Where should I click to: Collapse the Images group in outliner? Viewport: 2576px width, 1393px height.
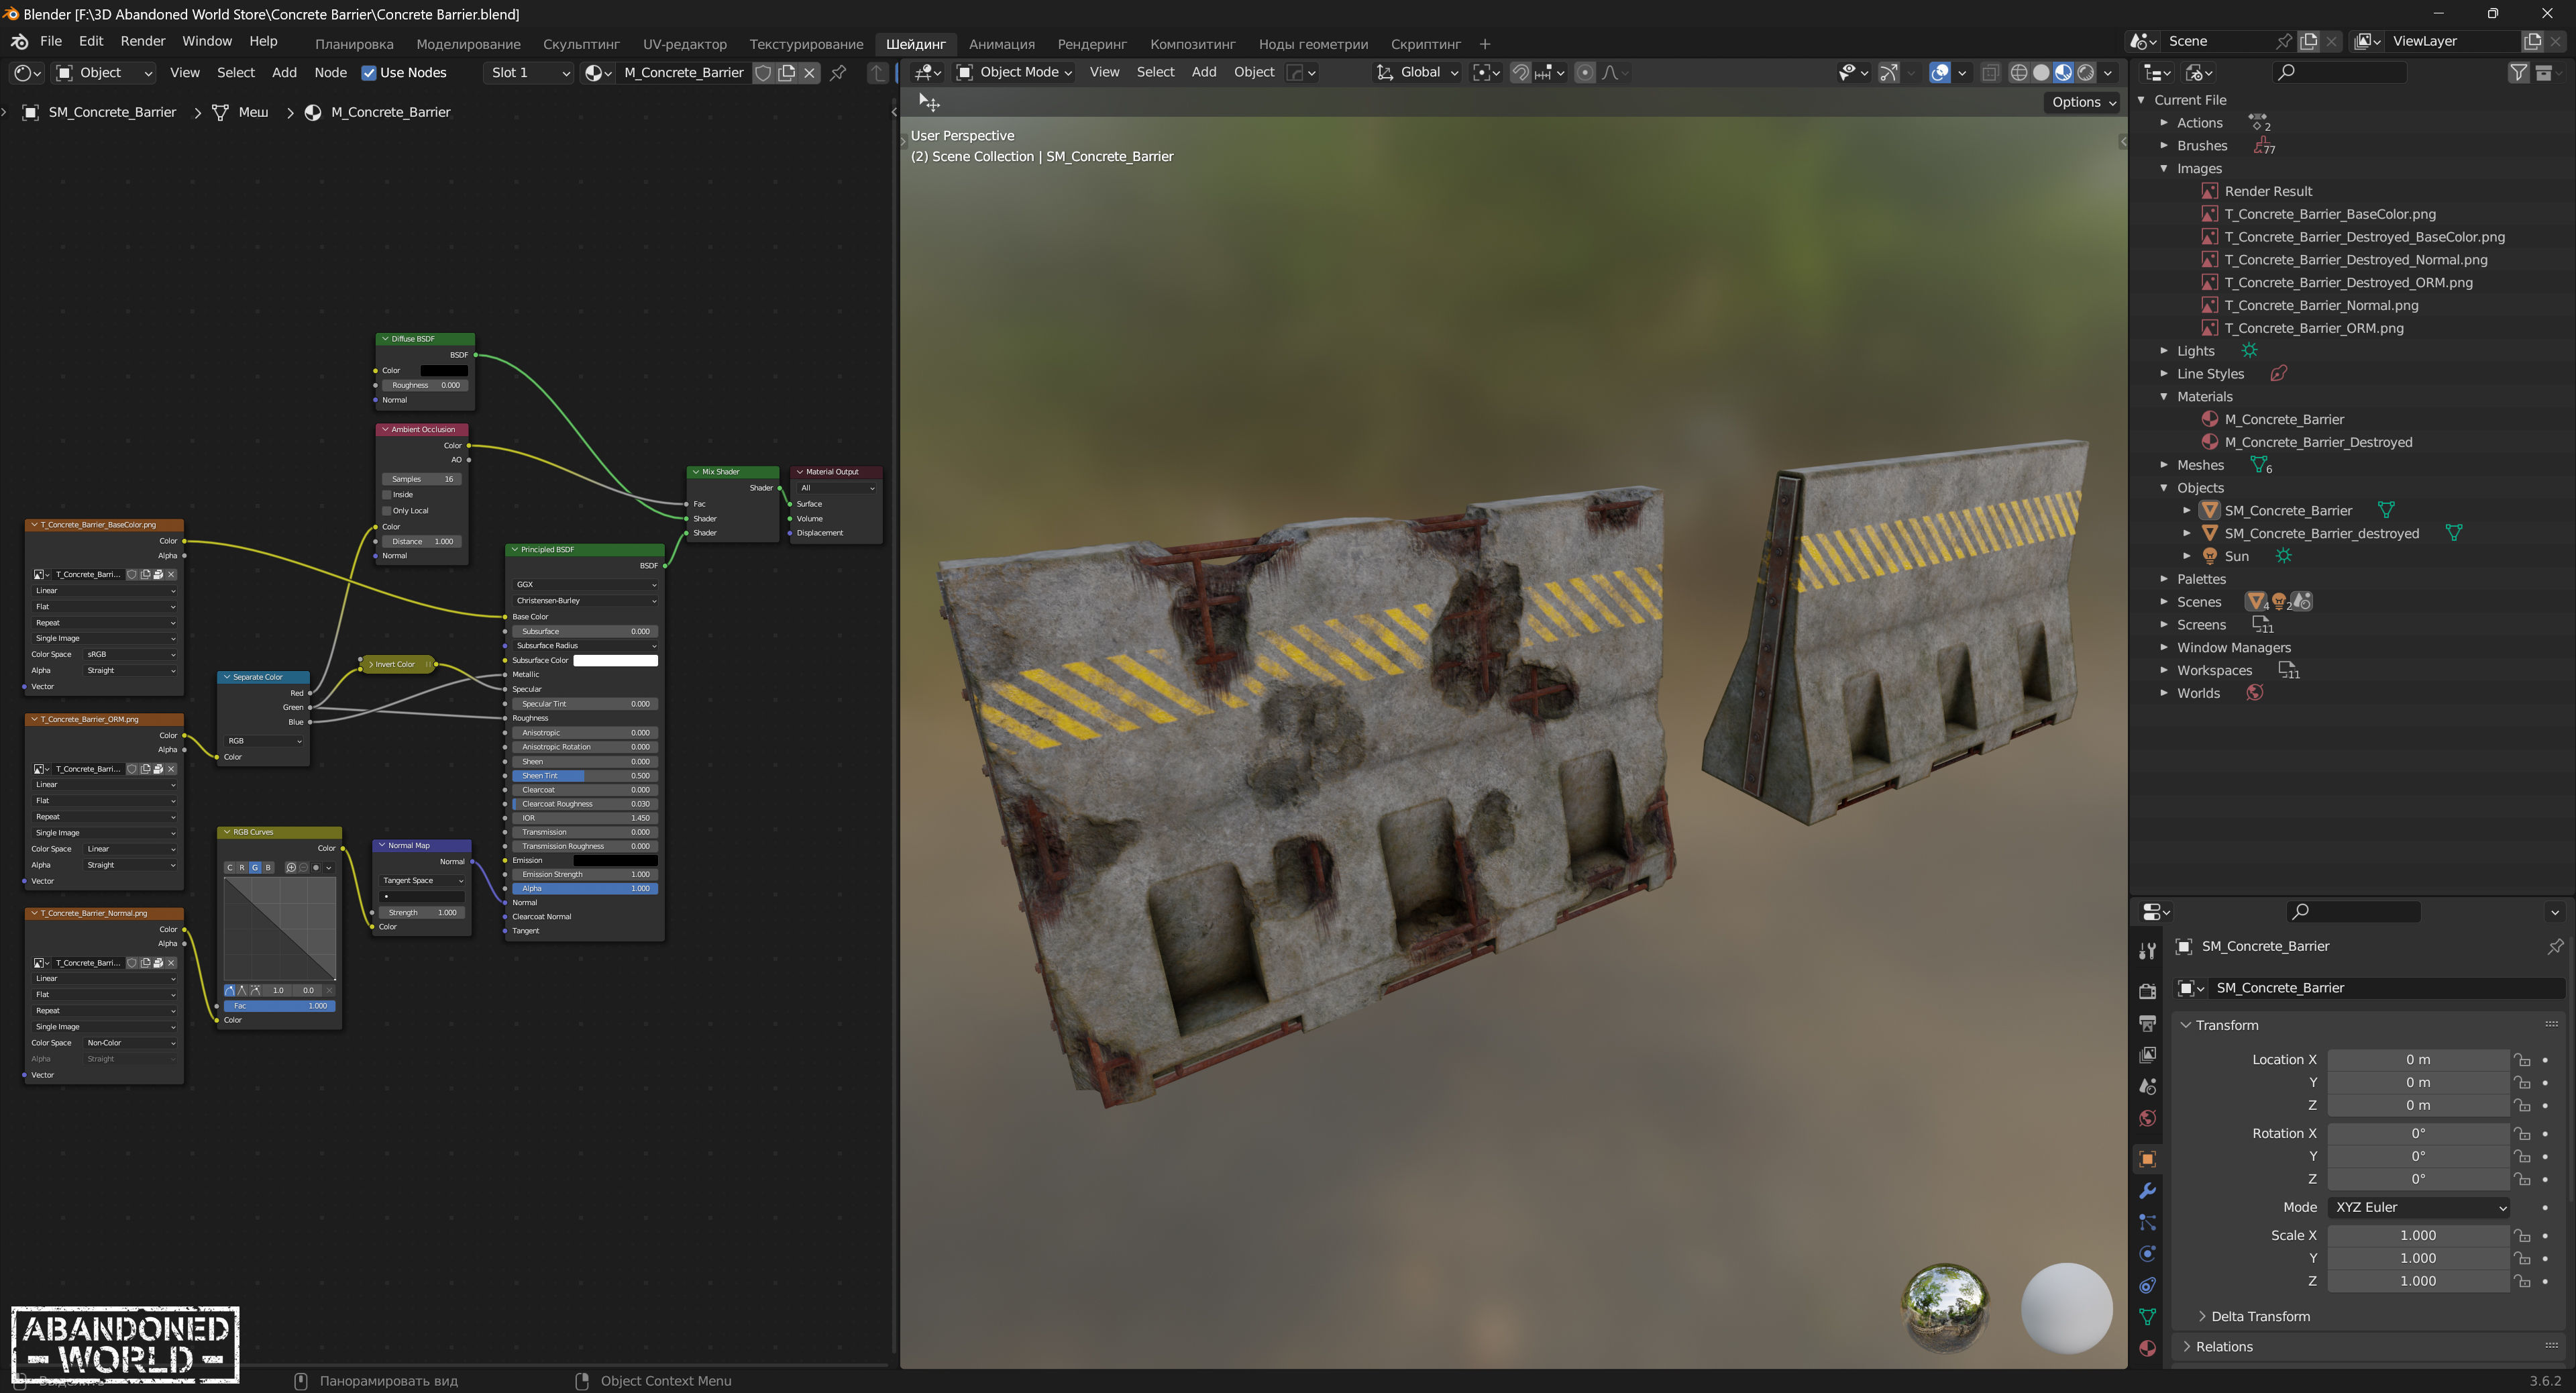pyautogui.click(x=2165, y=169)
